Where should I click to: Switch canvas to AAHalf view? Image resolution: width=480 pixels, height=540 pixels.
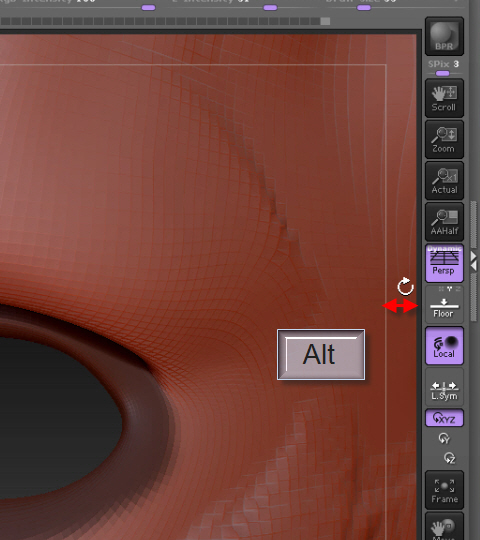[x=444, y=222]
